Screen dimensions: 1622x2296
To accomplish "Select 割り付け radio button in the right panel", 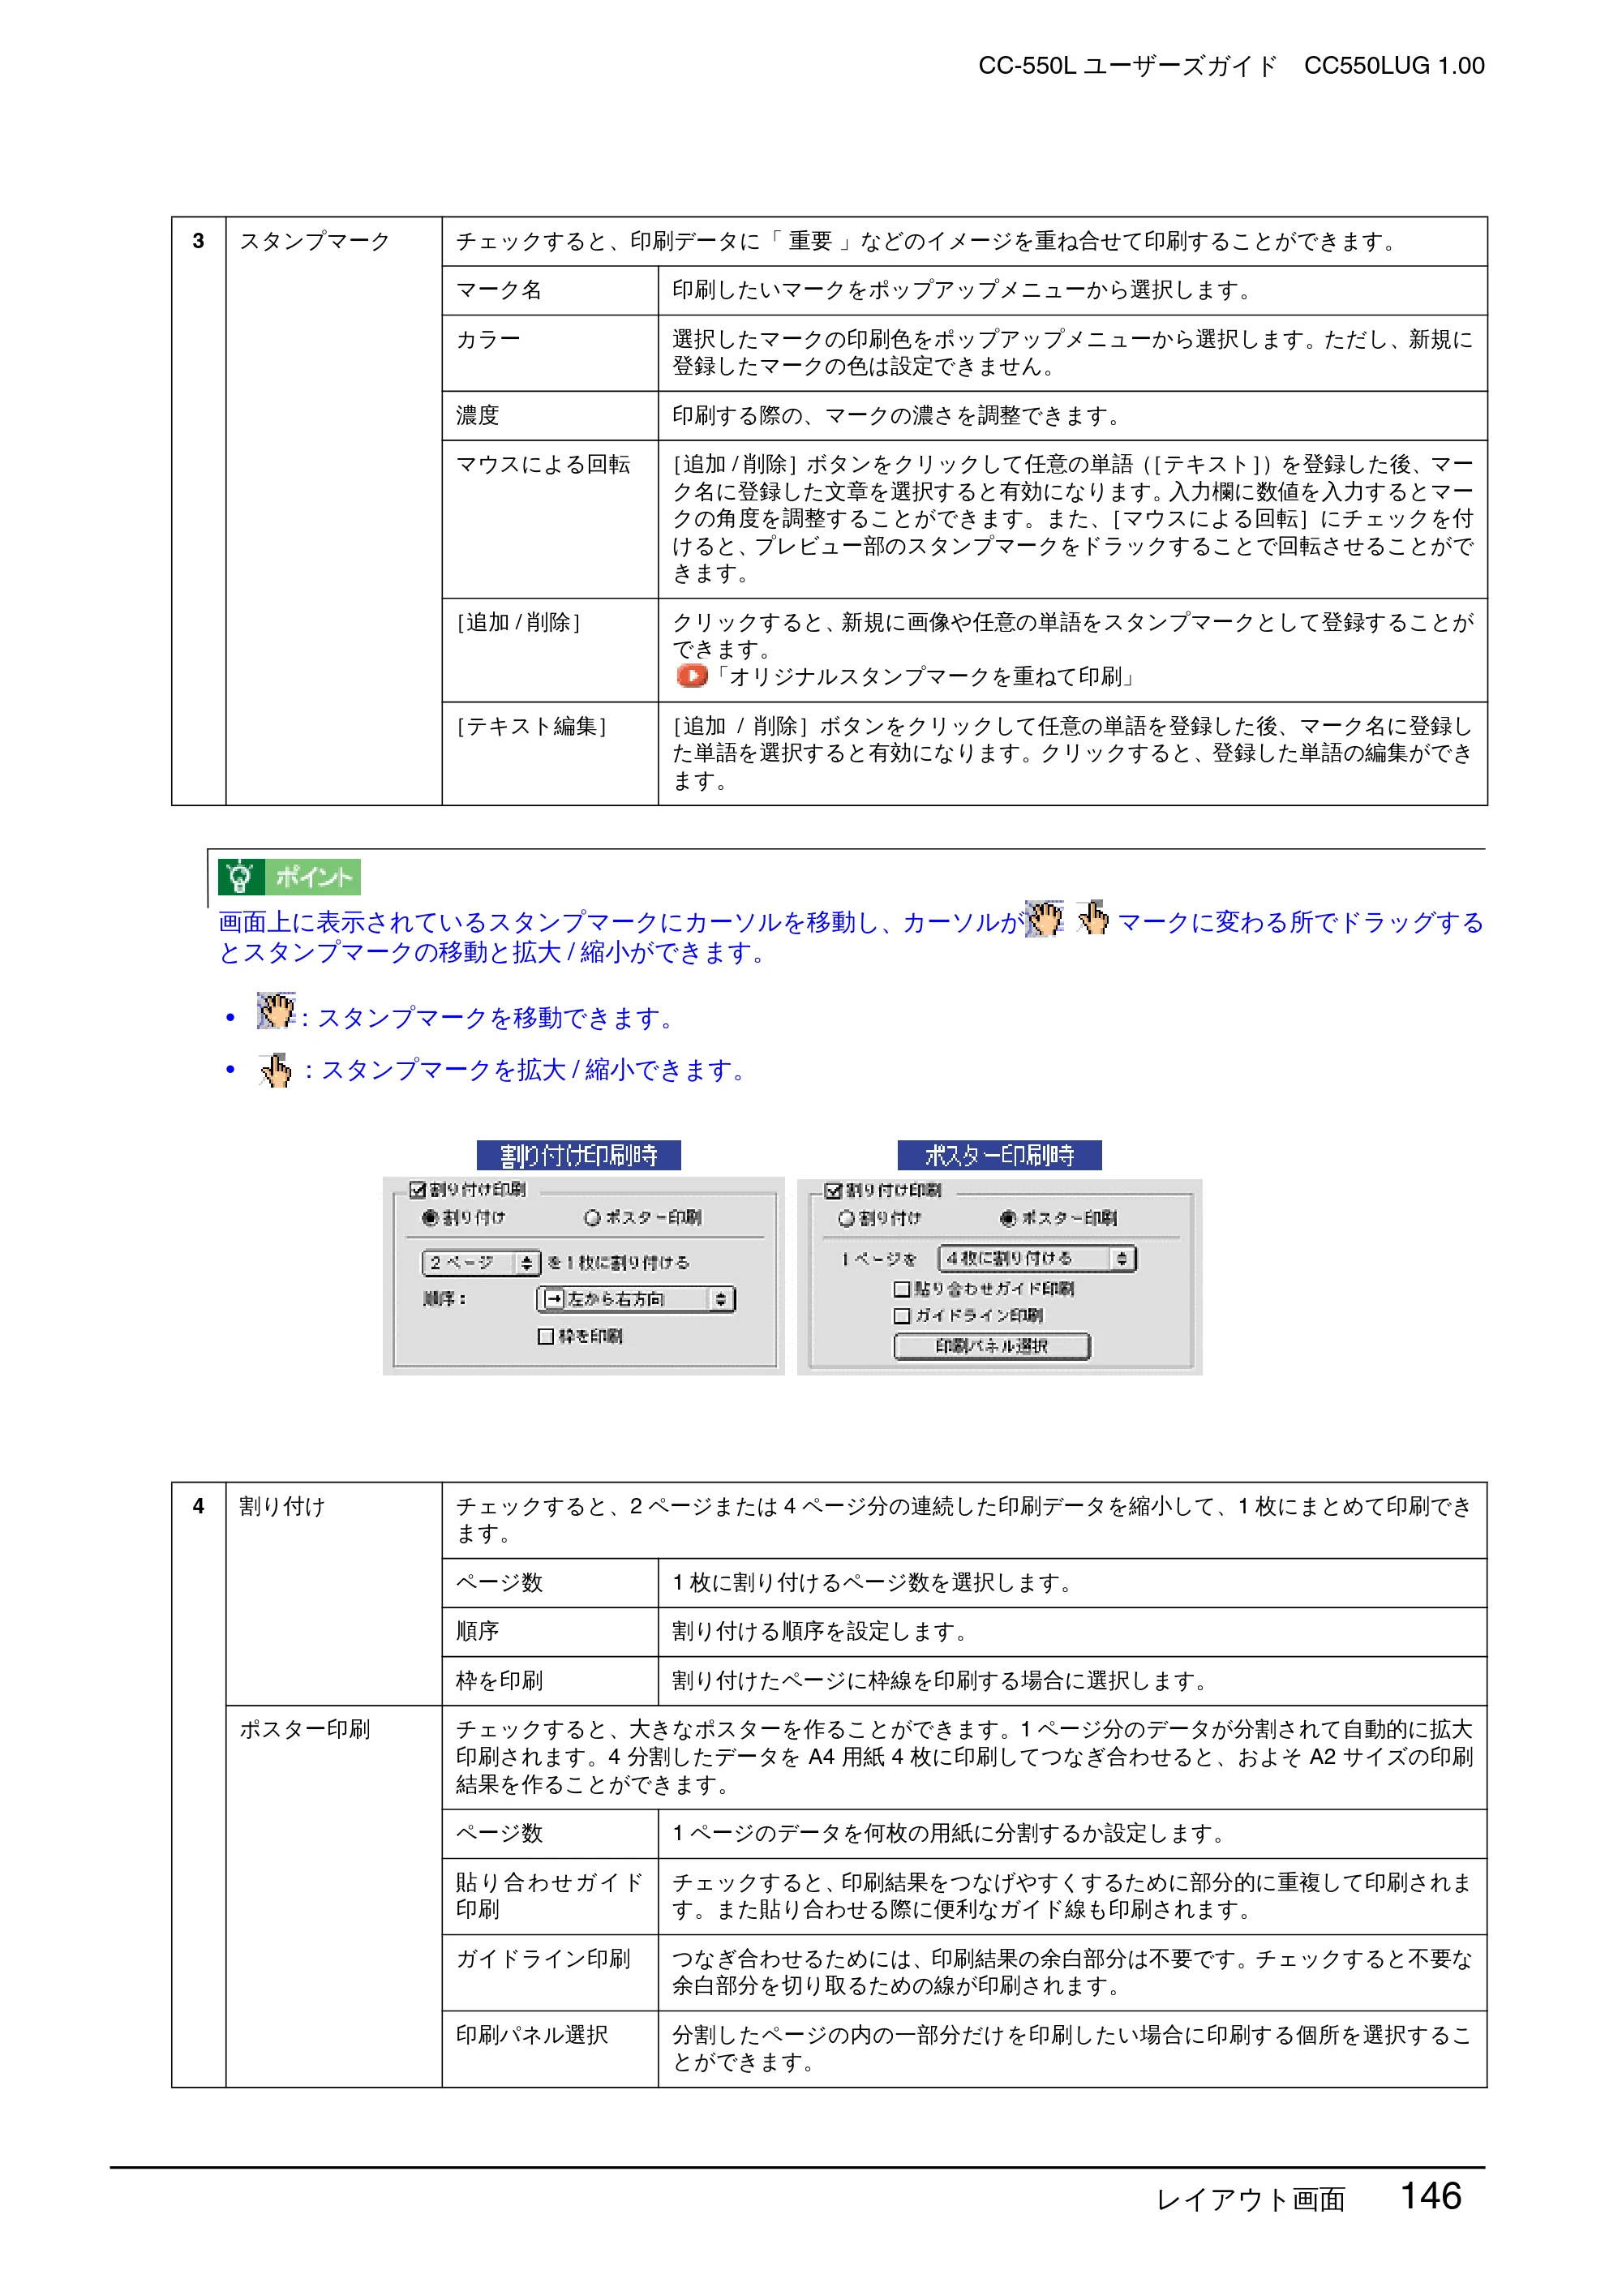I will coord(846,1218).
